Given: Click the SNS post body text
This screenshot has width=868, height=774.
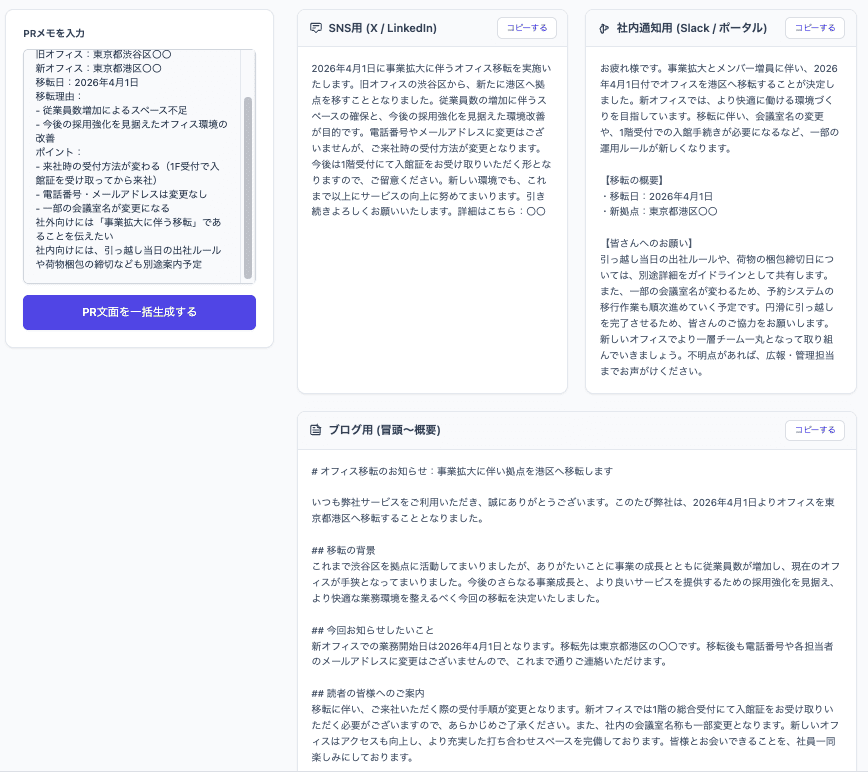Looking at the screenshot, I should (x=431, y=140).
